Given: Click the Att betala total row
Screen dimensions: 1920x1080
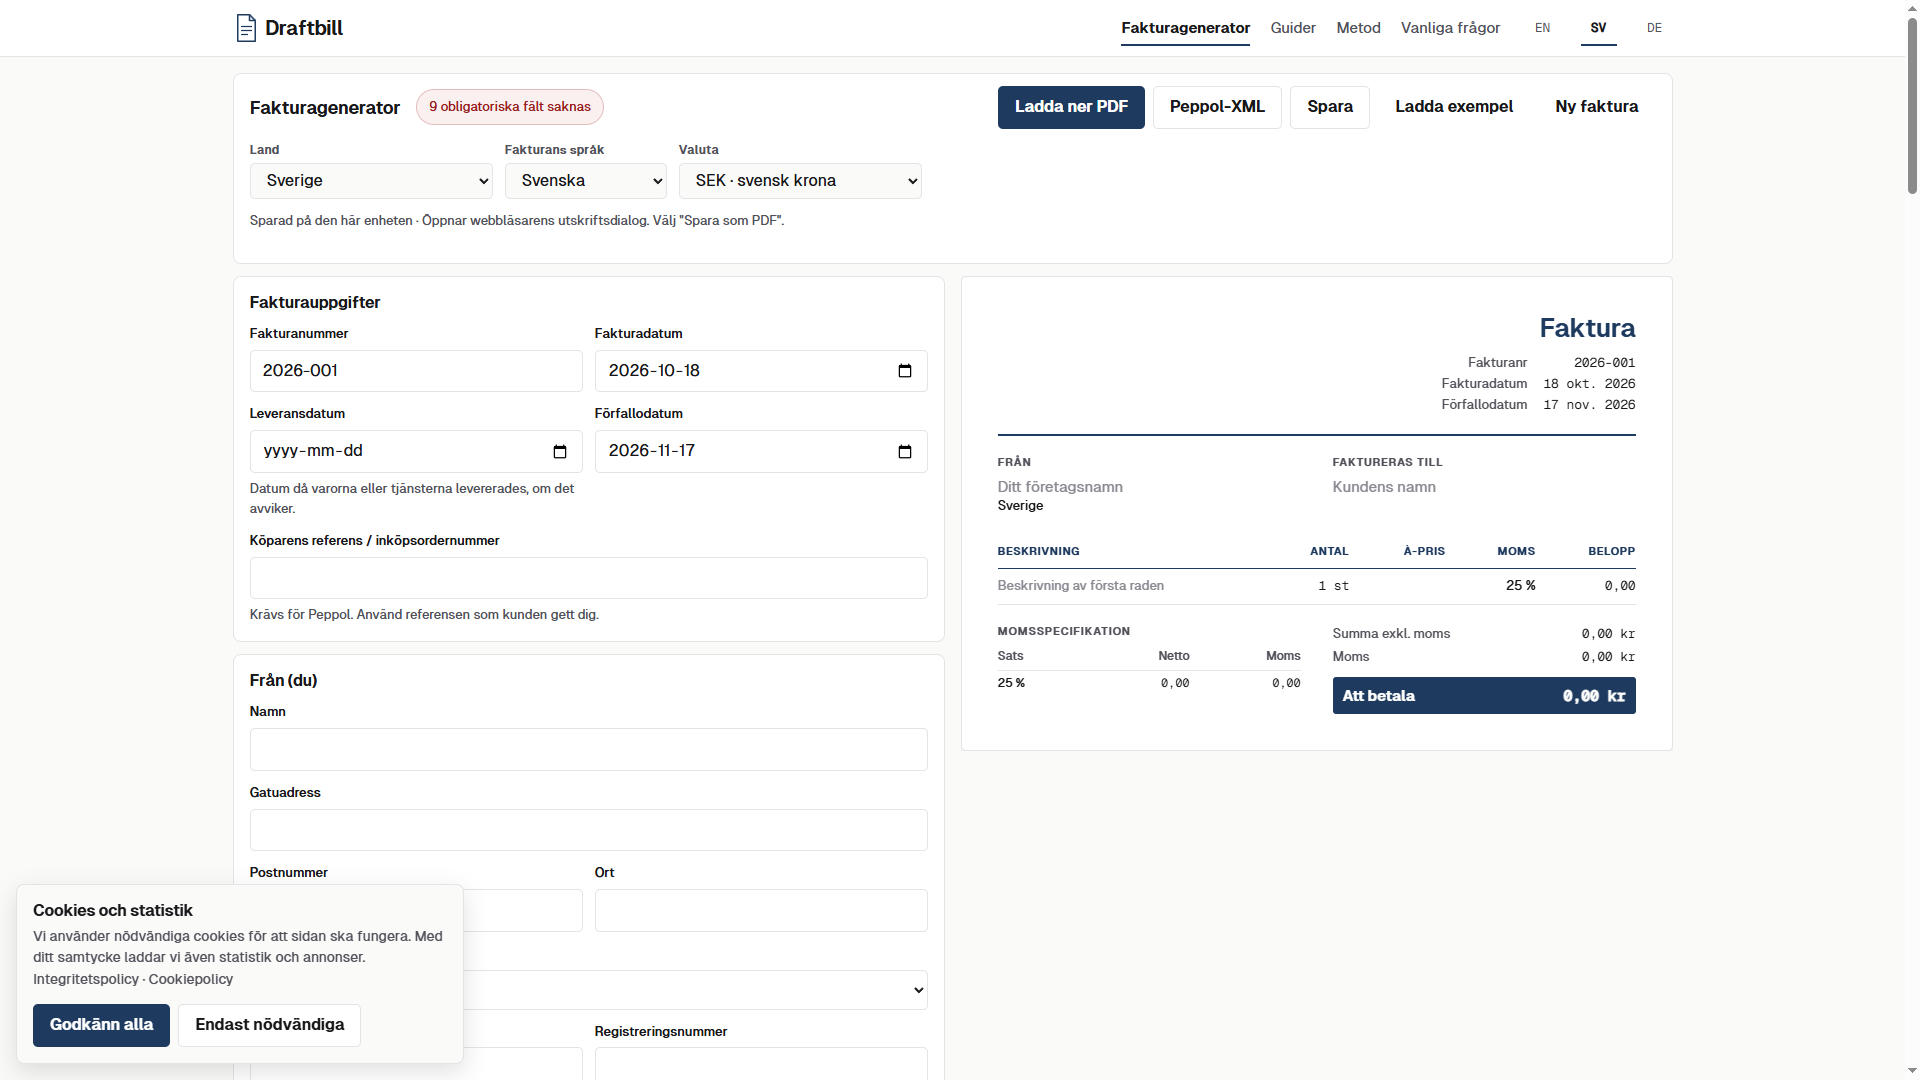Looking at the screenshot, I should pos(1484,696).
